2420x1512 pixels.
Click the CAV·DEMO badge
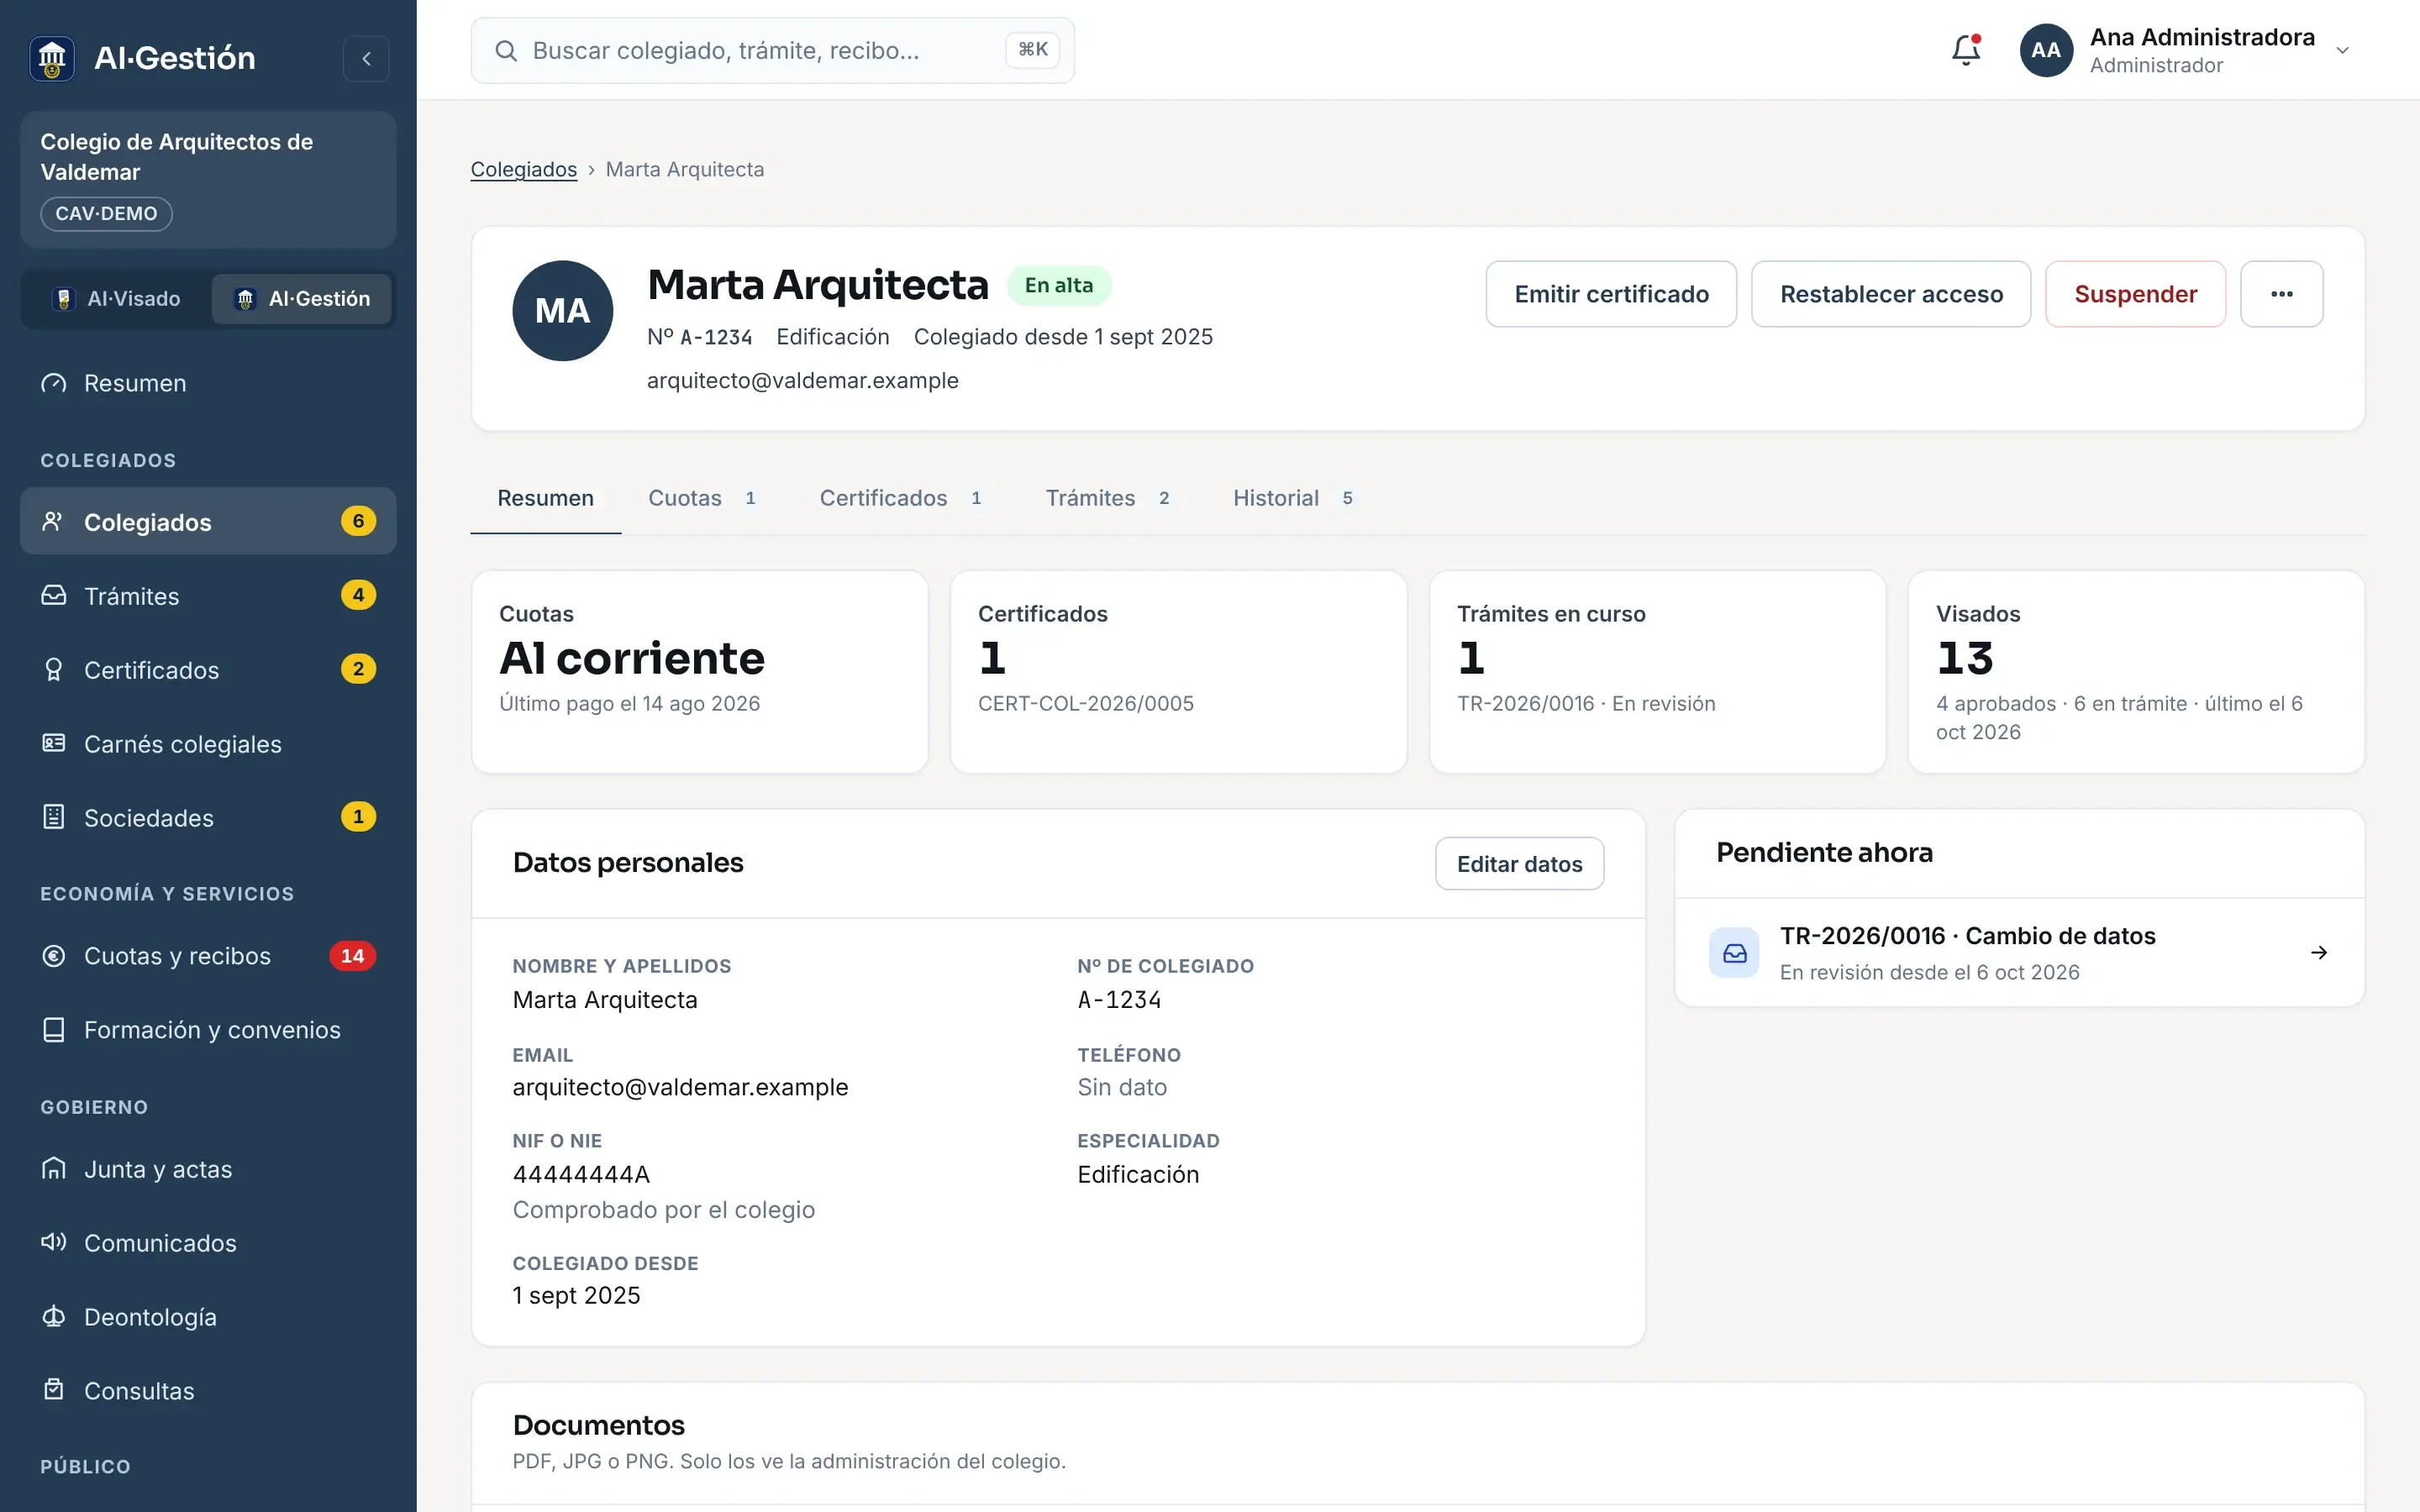tap(106, 214)
